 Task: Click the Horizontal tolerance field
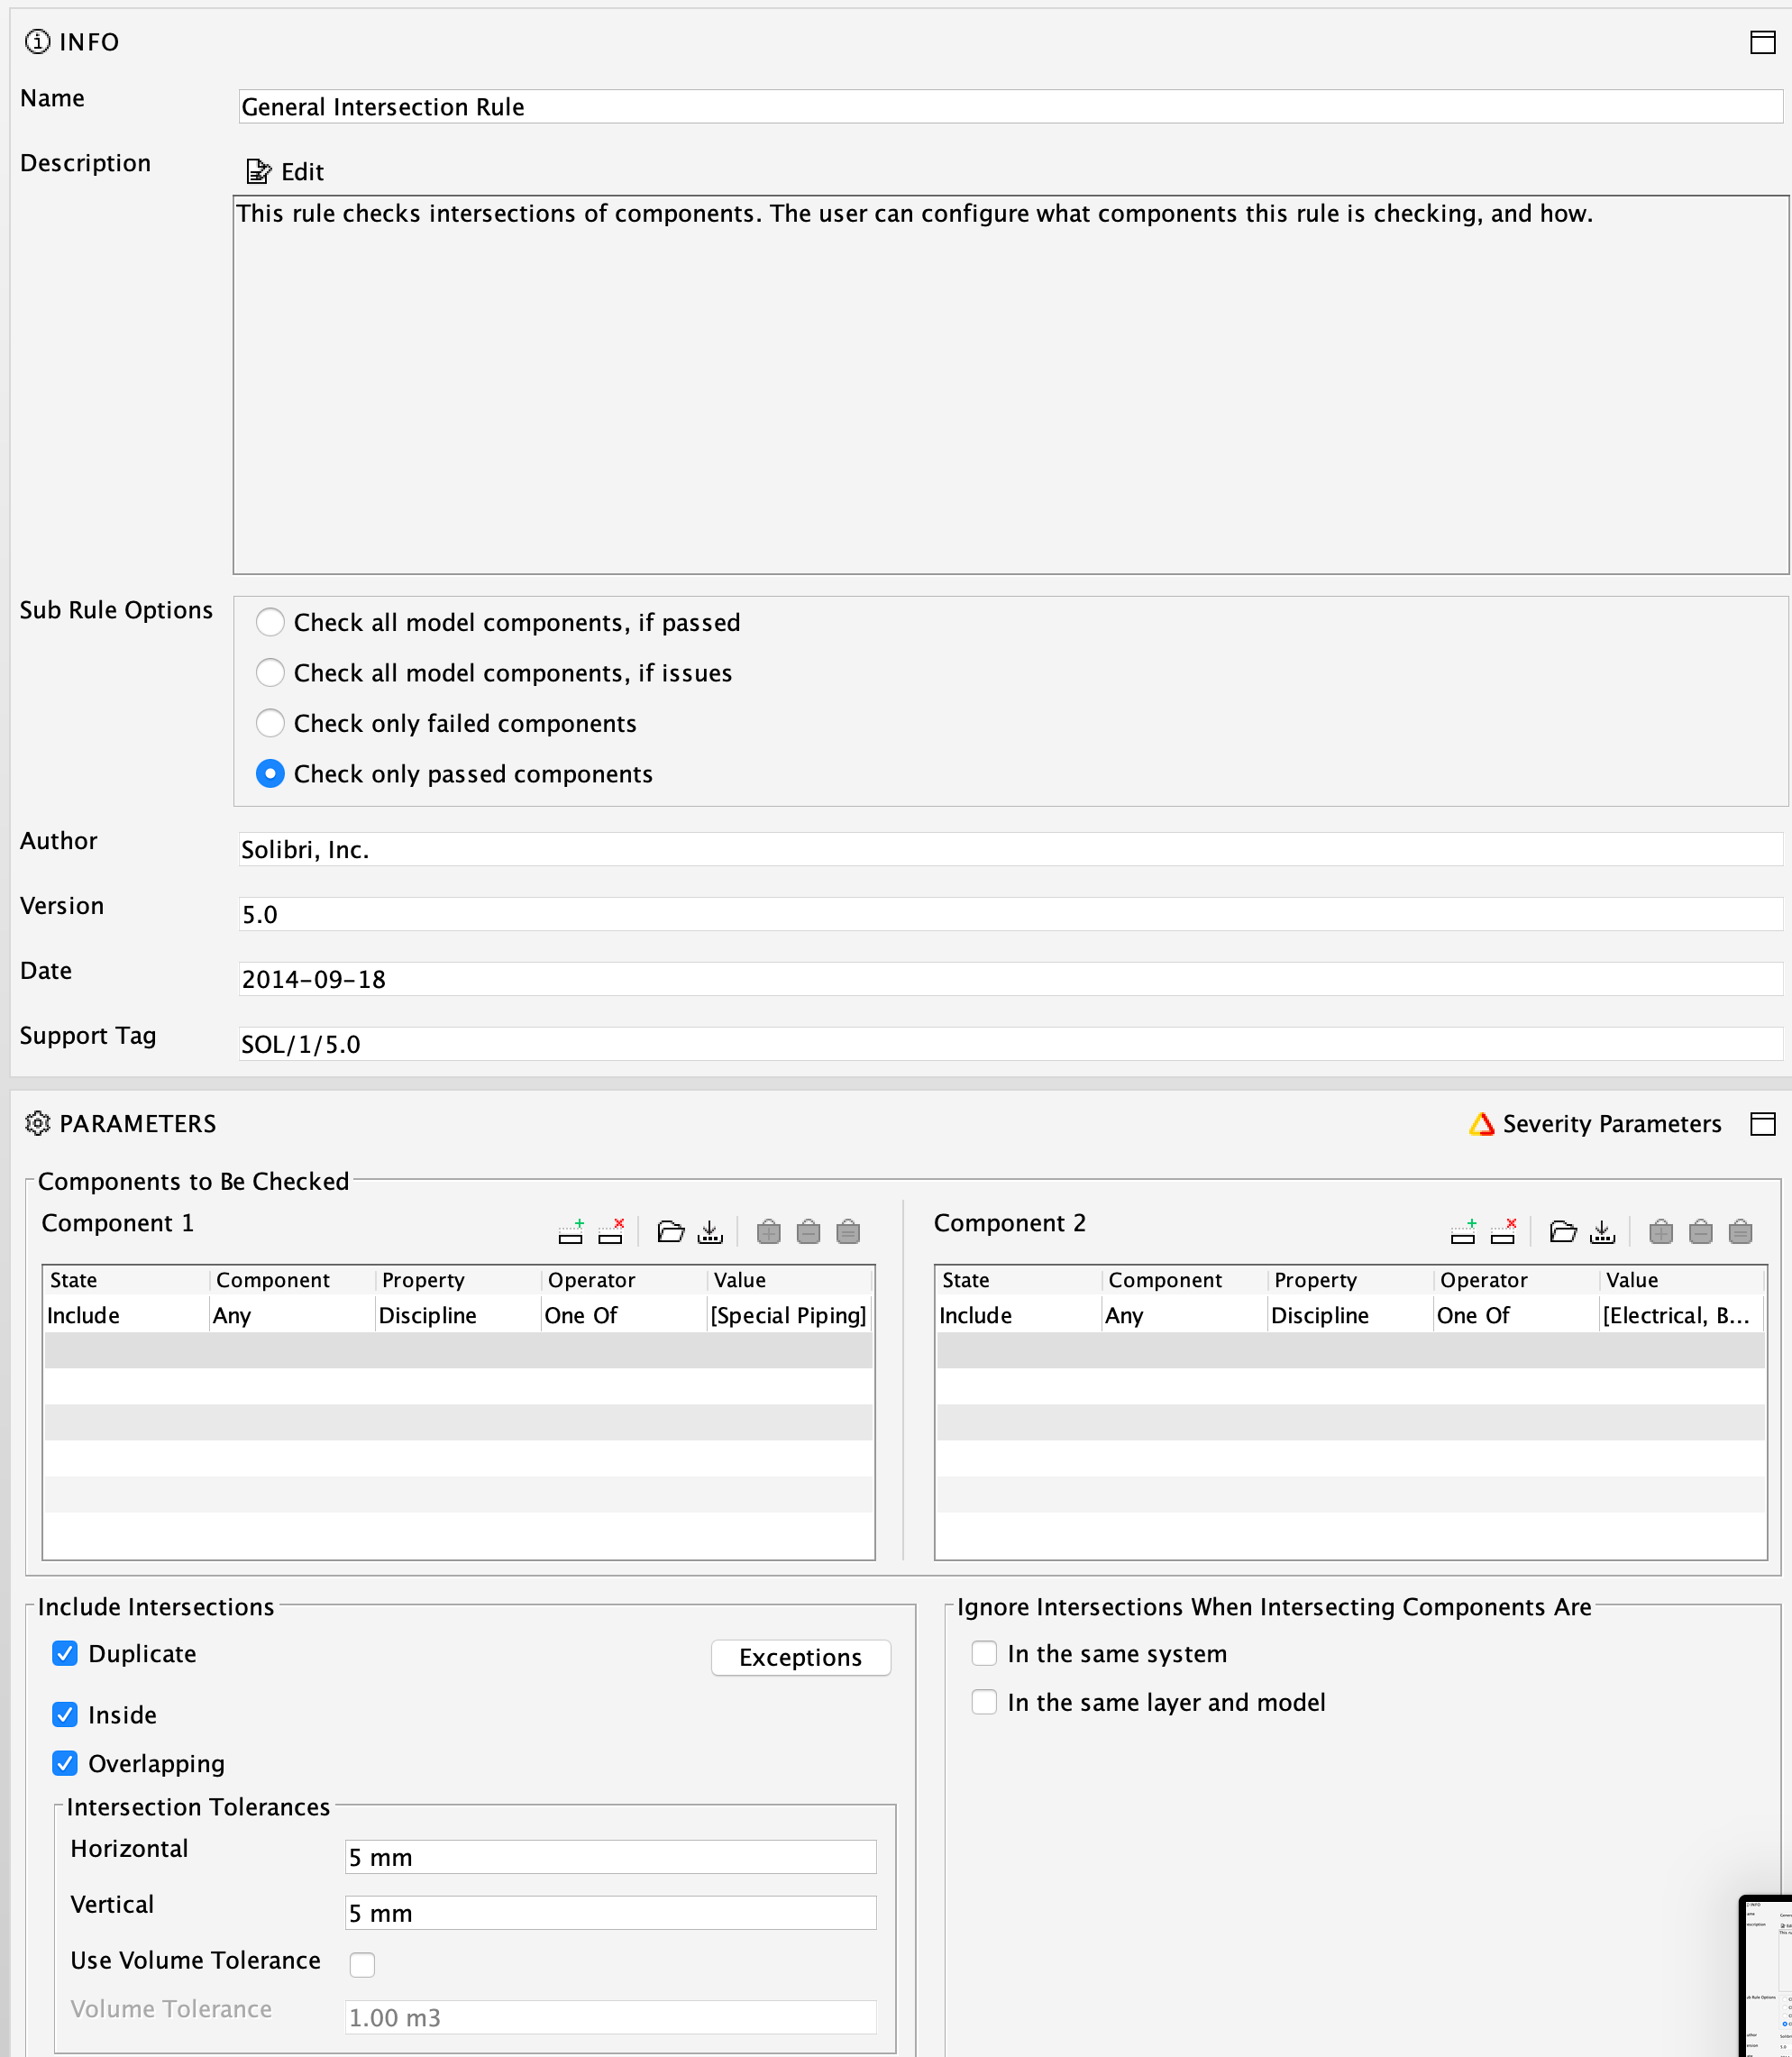click(x=610, y=1857)
